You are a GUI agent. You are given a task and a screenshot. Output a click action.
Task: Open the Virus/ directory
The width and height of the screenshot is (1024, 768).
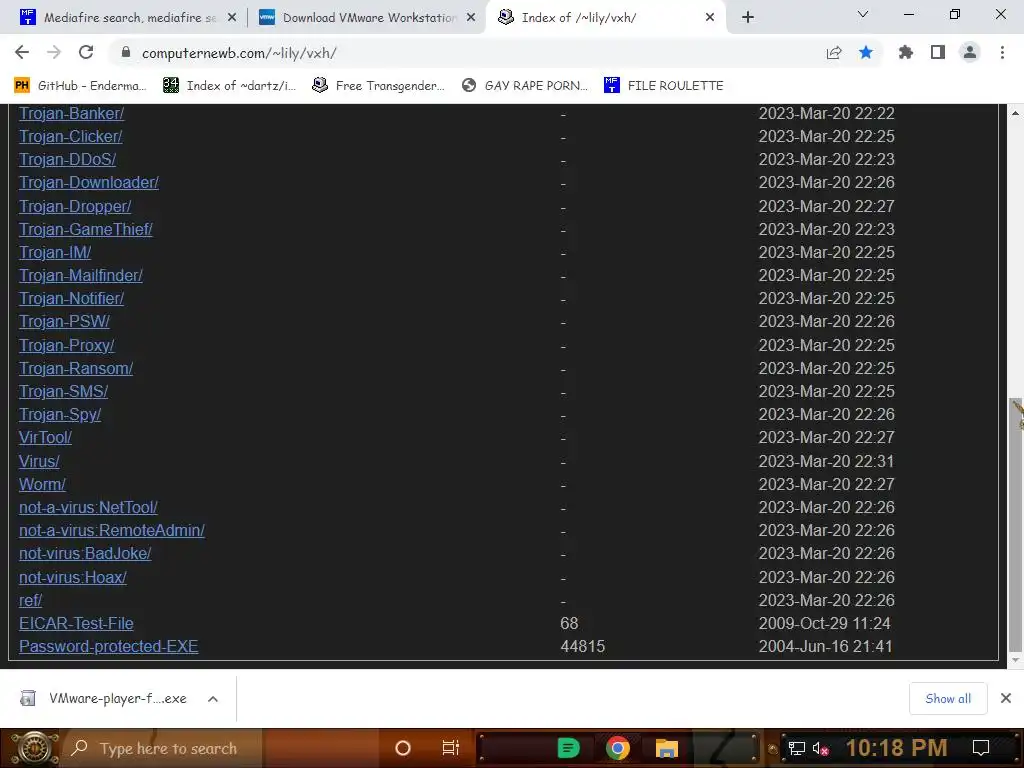39,461
